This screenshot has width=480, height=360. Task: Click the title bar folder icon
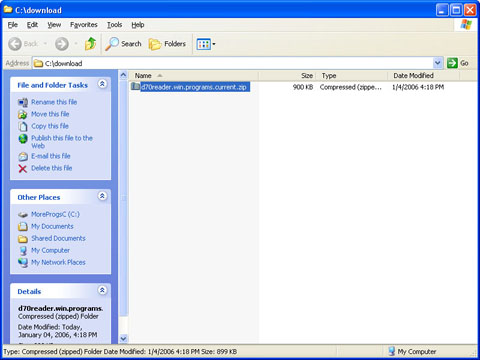[8, 10]
